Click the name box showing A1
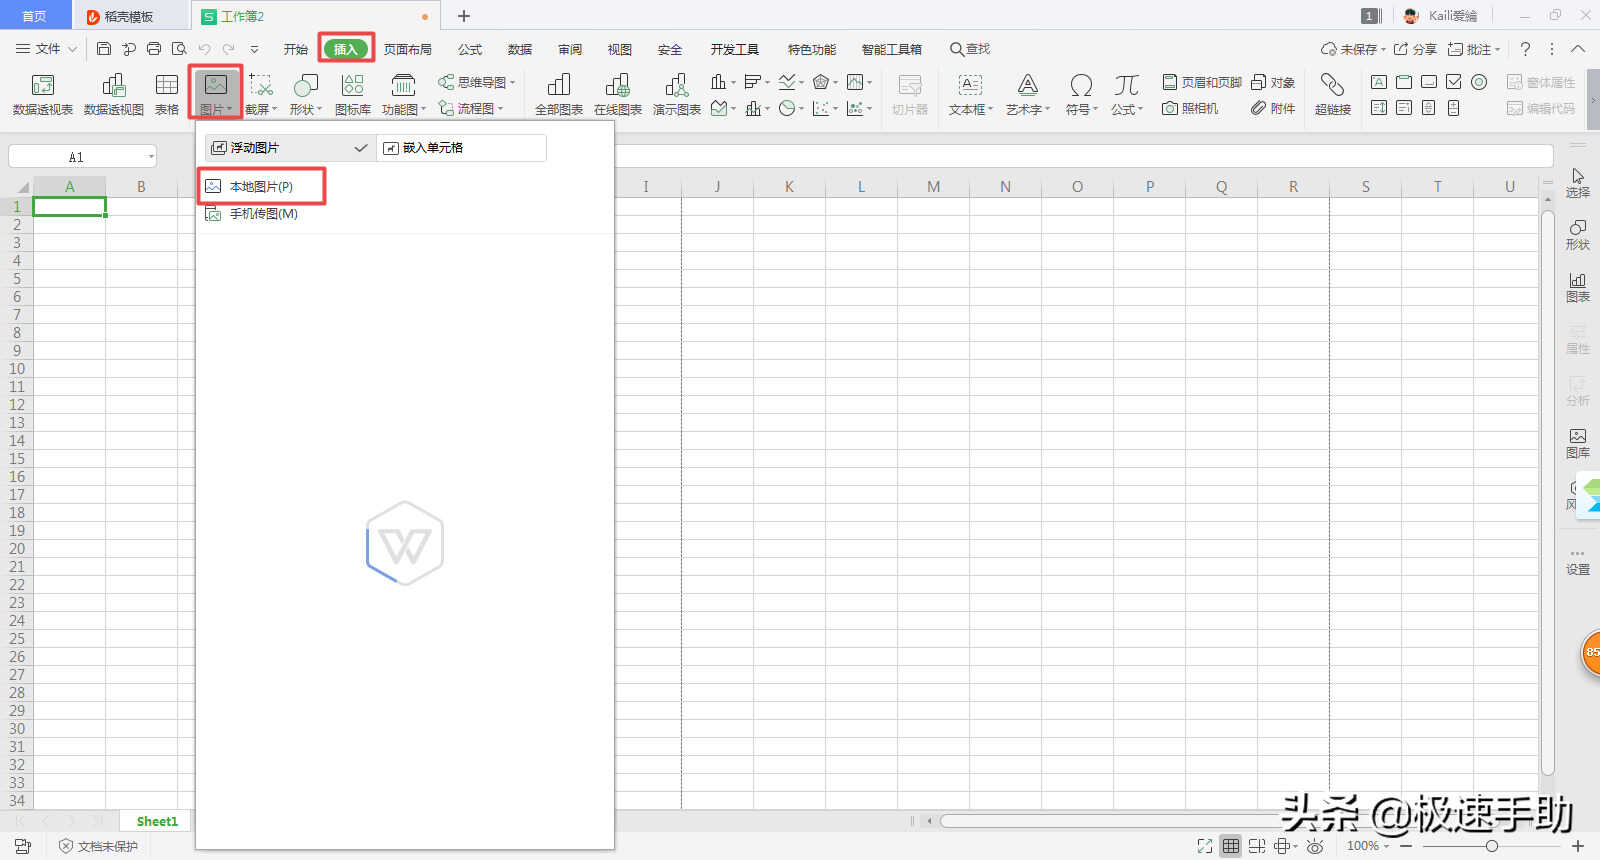The width and height of the screenshot is (1600, 860). [83, 157]
